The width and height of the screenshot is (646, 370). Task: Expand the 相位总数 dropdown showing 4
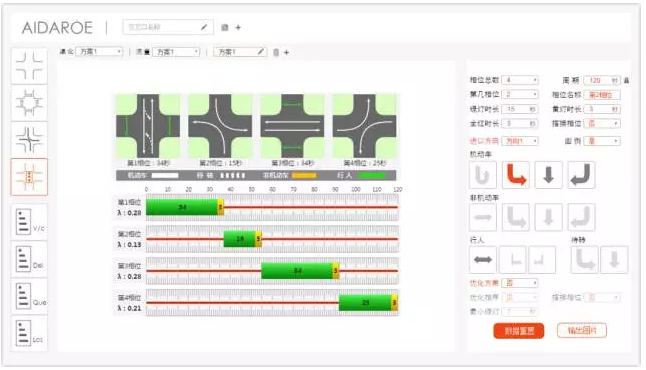pyautogui.click(x=520, y=80)
